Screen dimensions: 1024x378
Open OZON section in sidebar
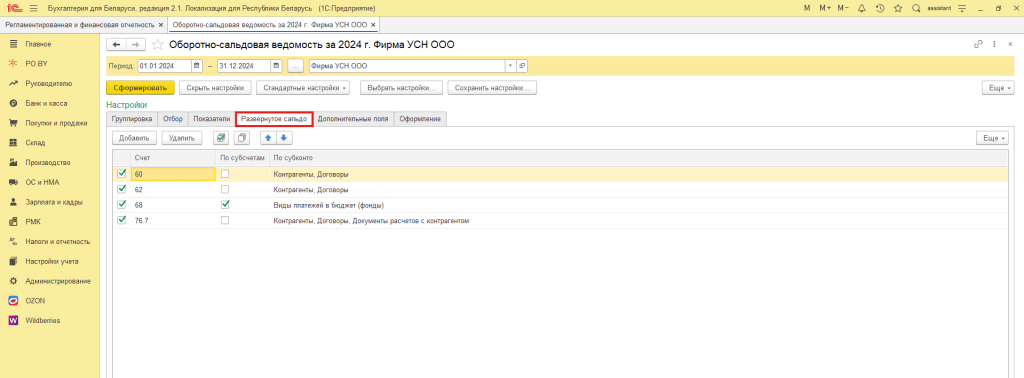click(x=35, y=300)
